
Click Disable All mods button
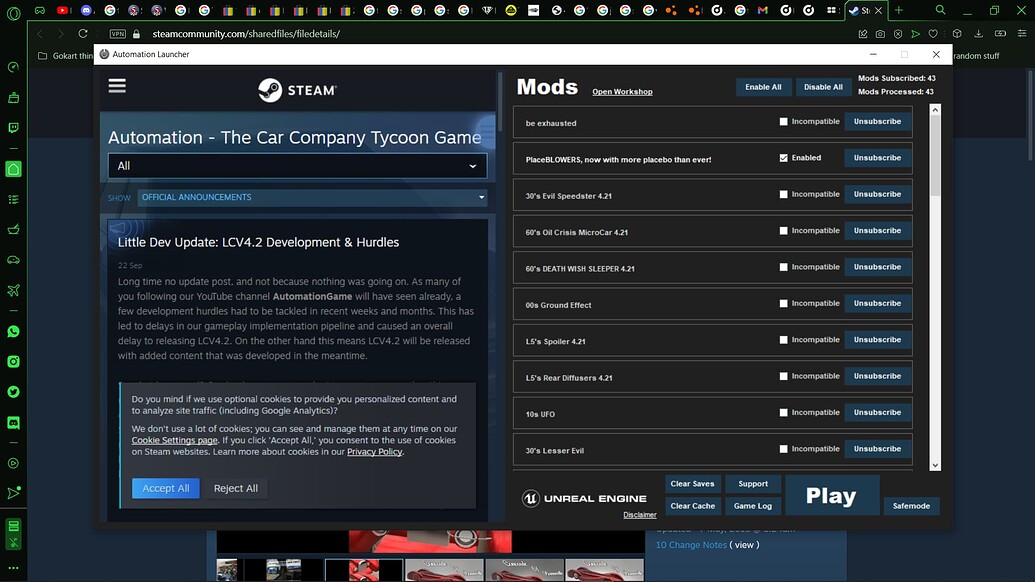pyautogui.click(x=823, y=87)
